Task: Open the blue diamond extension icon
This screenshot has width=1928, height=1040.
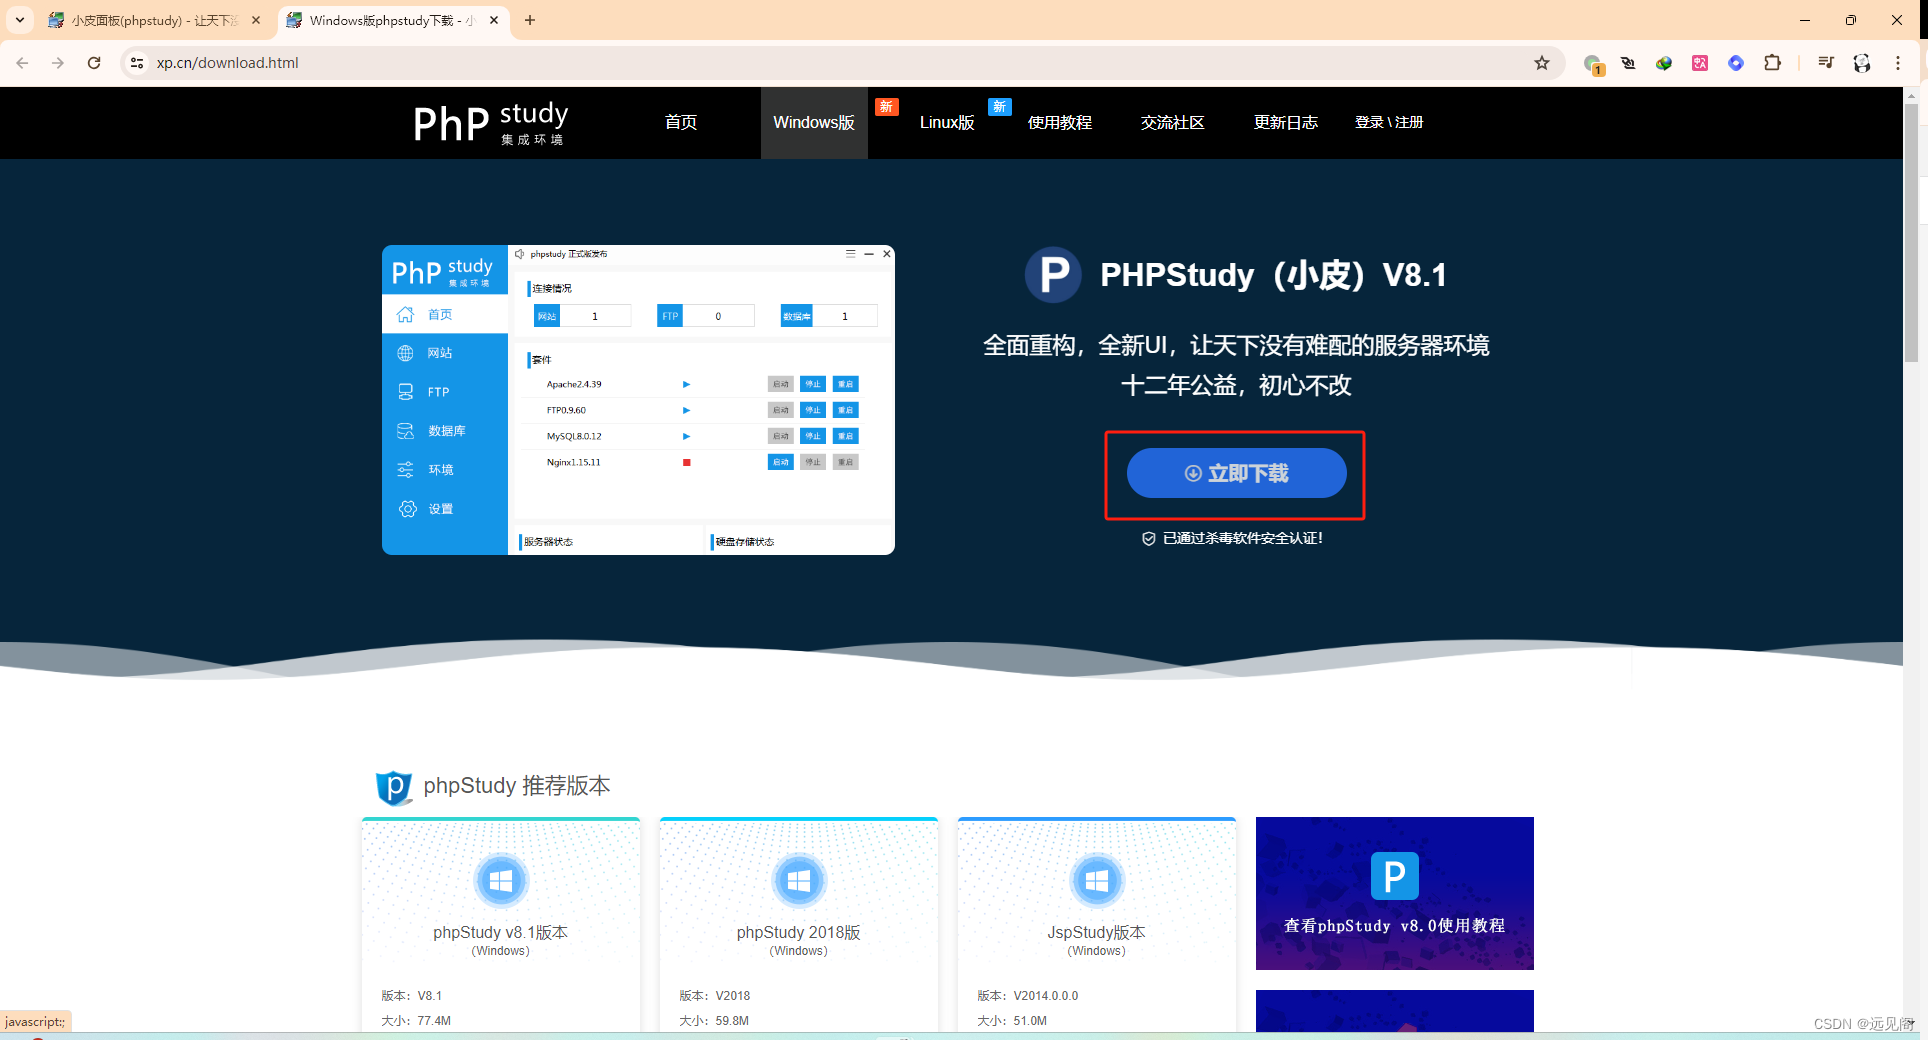Action: pos(1736,63)
